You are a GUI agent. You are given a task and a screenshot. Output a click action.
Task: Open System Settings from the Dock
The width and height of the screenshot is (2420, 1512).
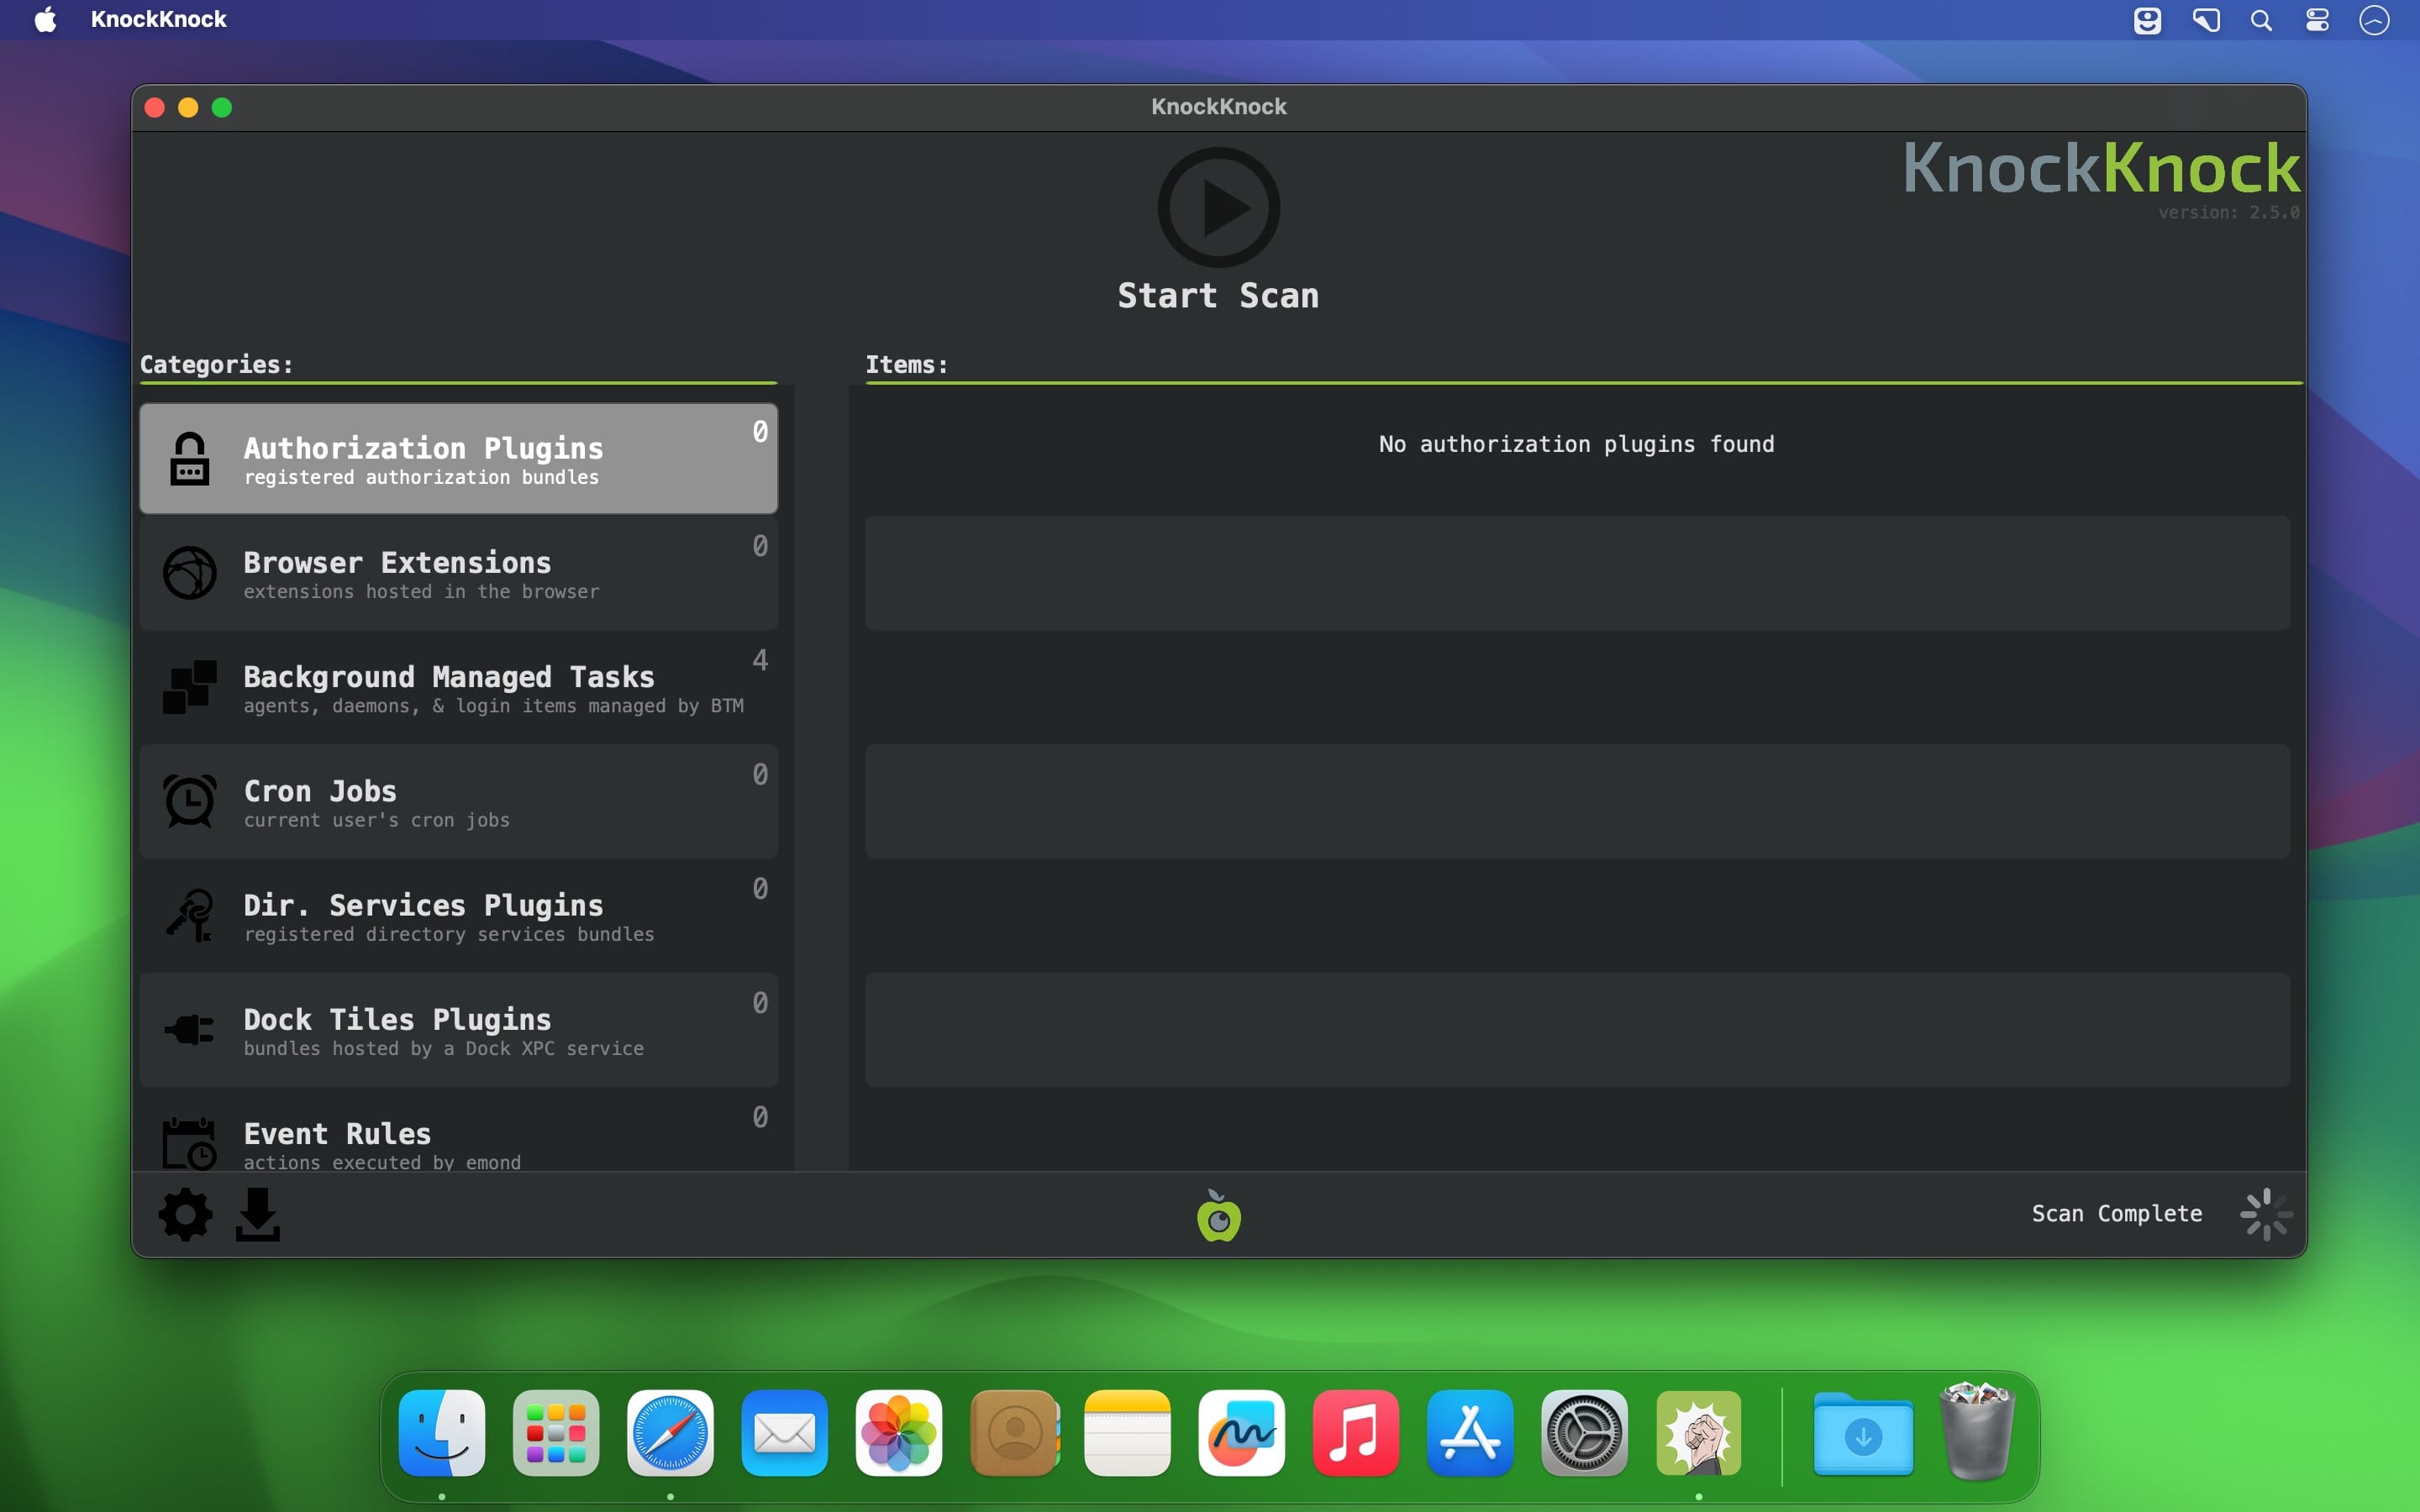click(1584, 1433)
